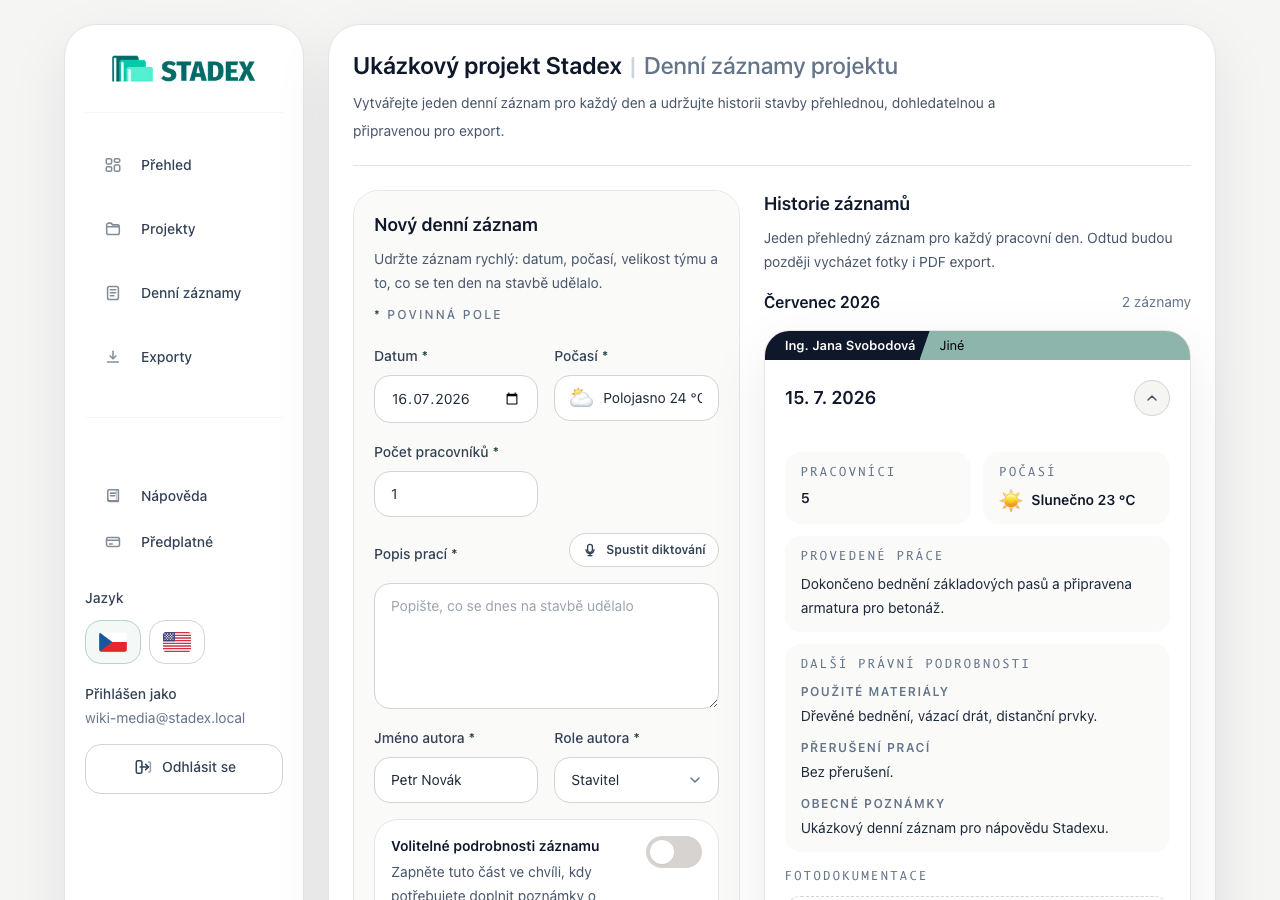1280x900 pixels.
Task: Click the Bez přerušení. text
Action: [x=847, y=772]
